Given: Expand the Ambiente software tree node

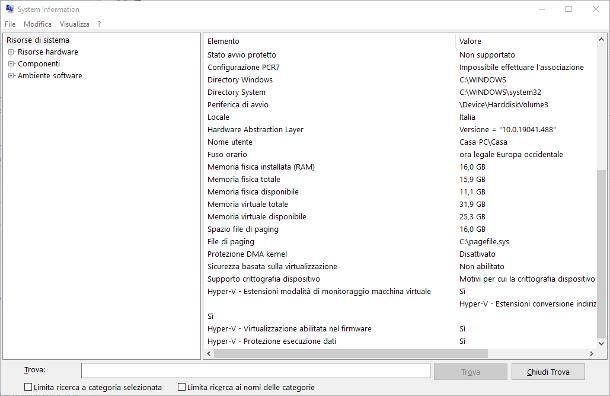Looking at the screenshot, I should pos(11,75).
